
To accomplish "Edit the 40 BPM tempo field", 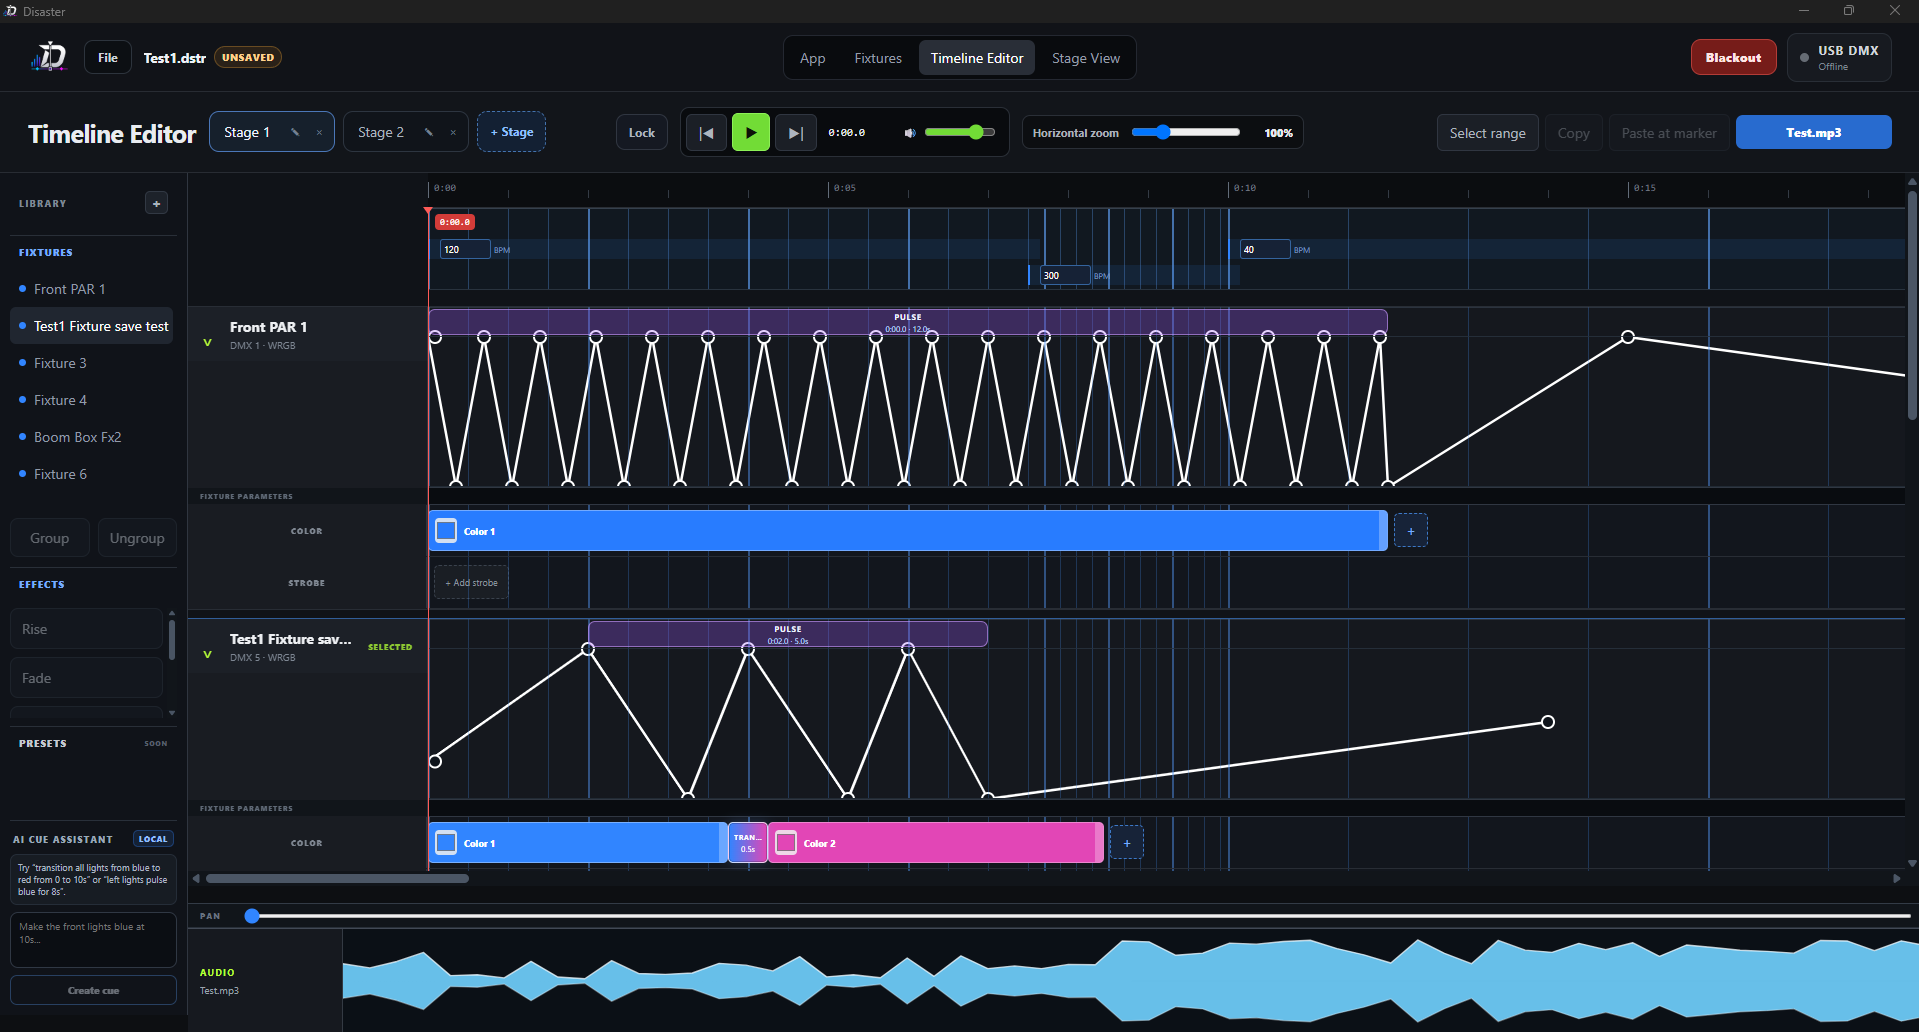I will (1265, 250).
